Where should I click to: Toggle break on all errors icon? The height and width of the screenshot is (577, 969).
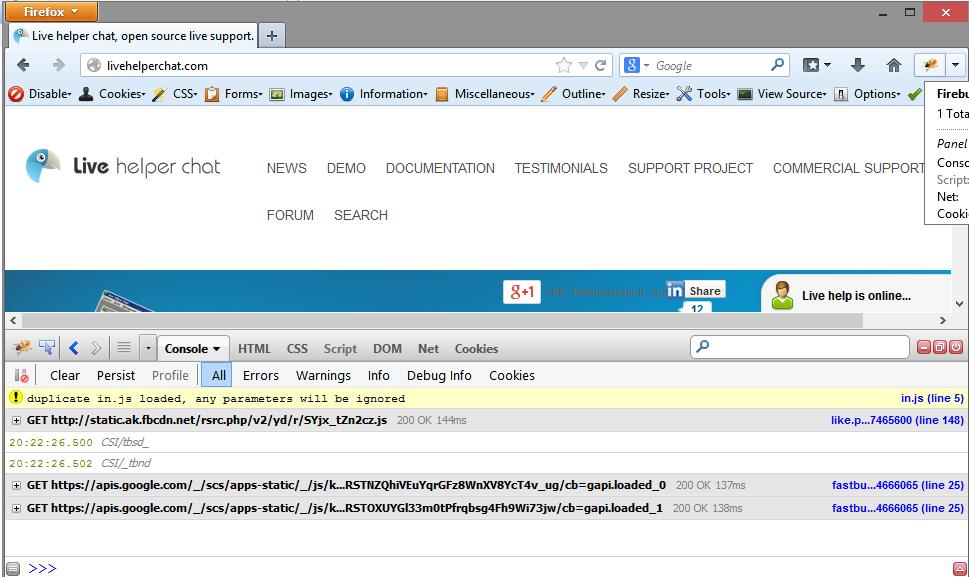tap(22, 375)
